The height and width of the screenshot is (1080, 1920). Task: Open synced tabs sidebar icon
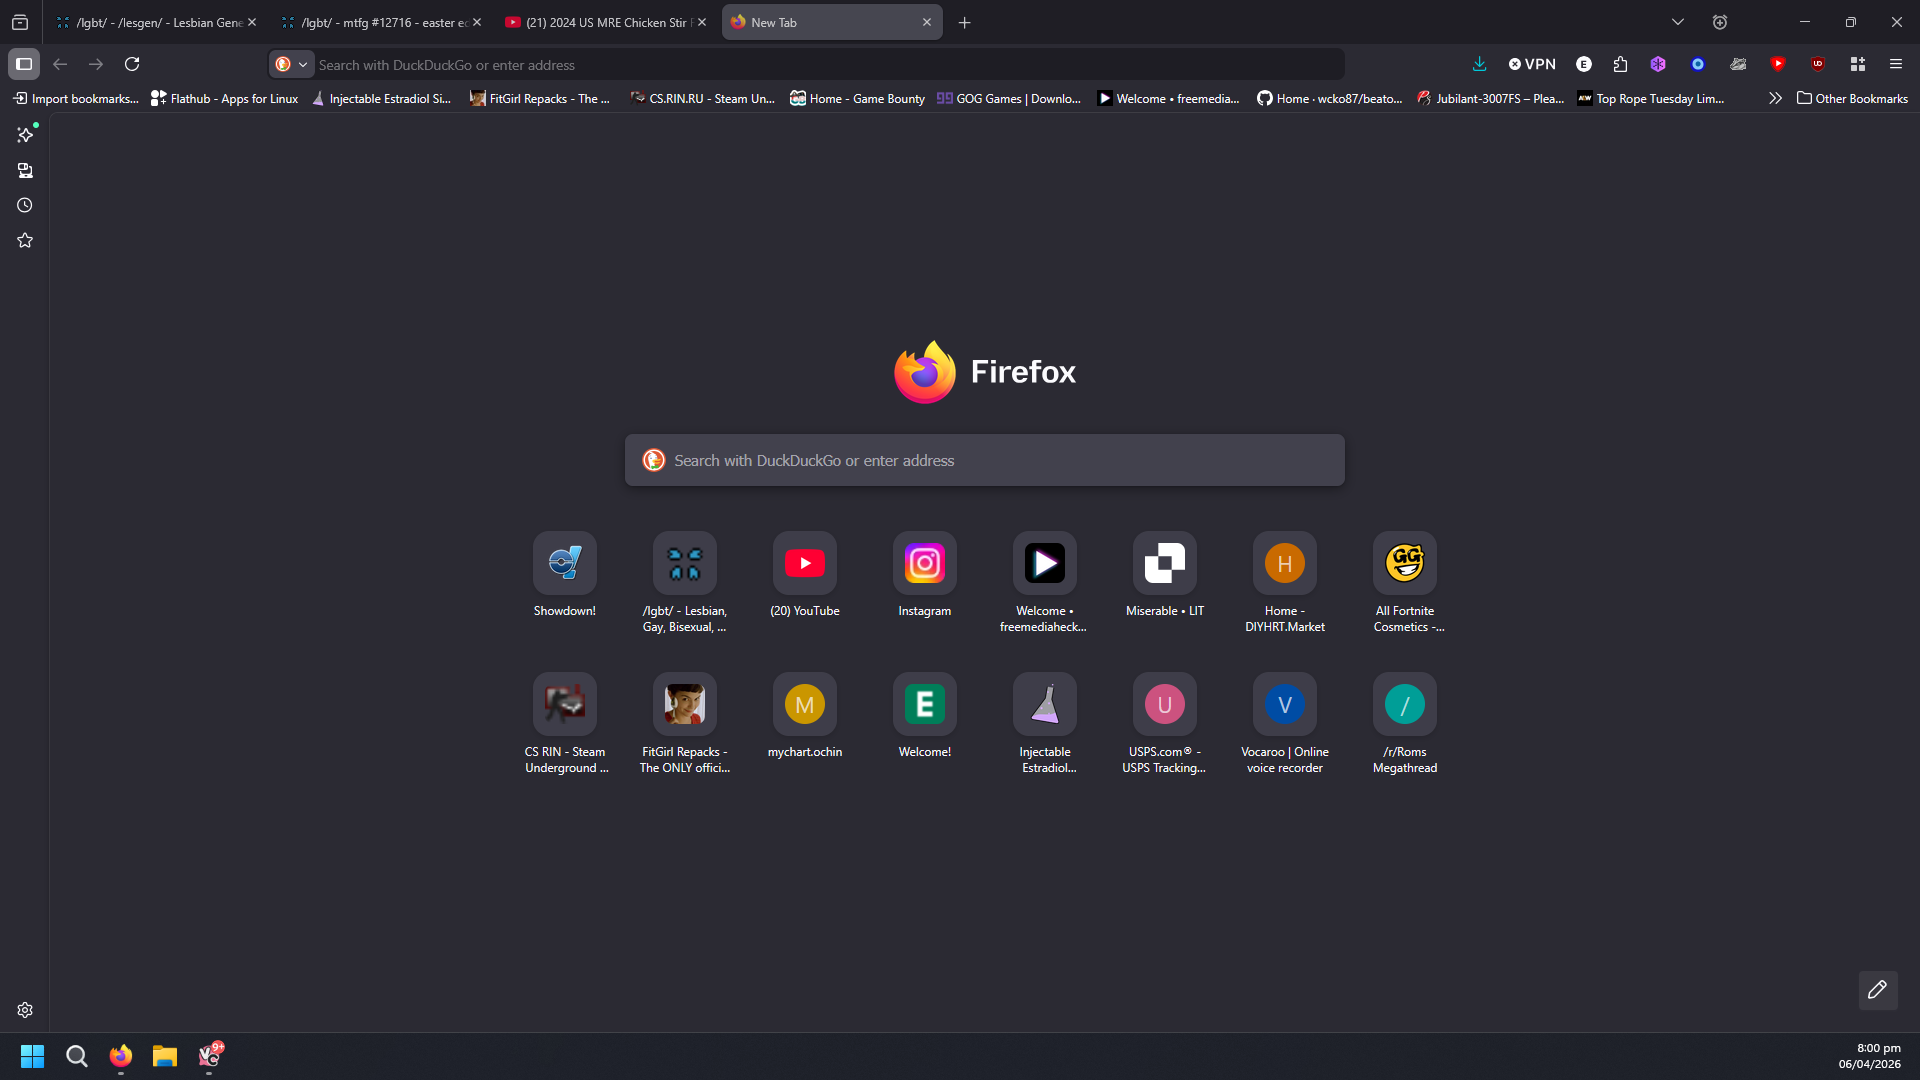[25, 170]
